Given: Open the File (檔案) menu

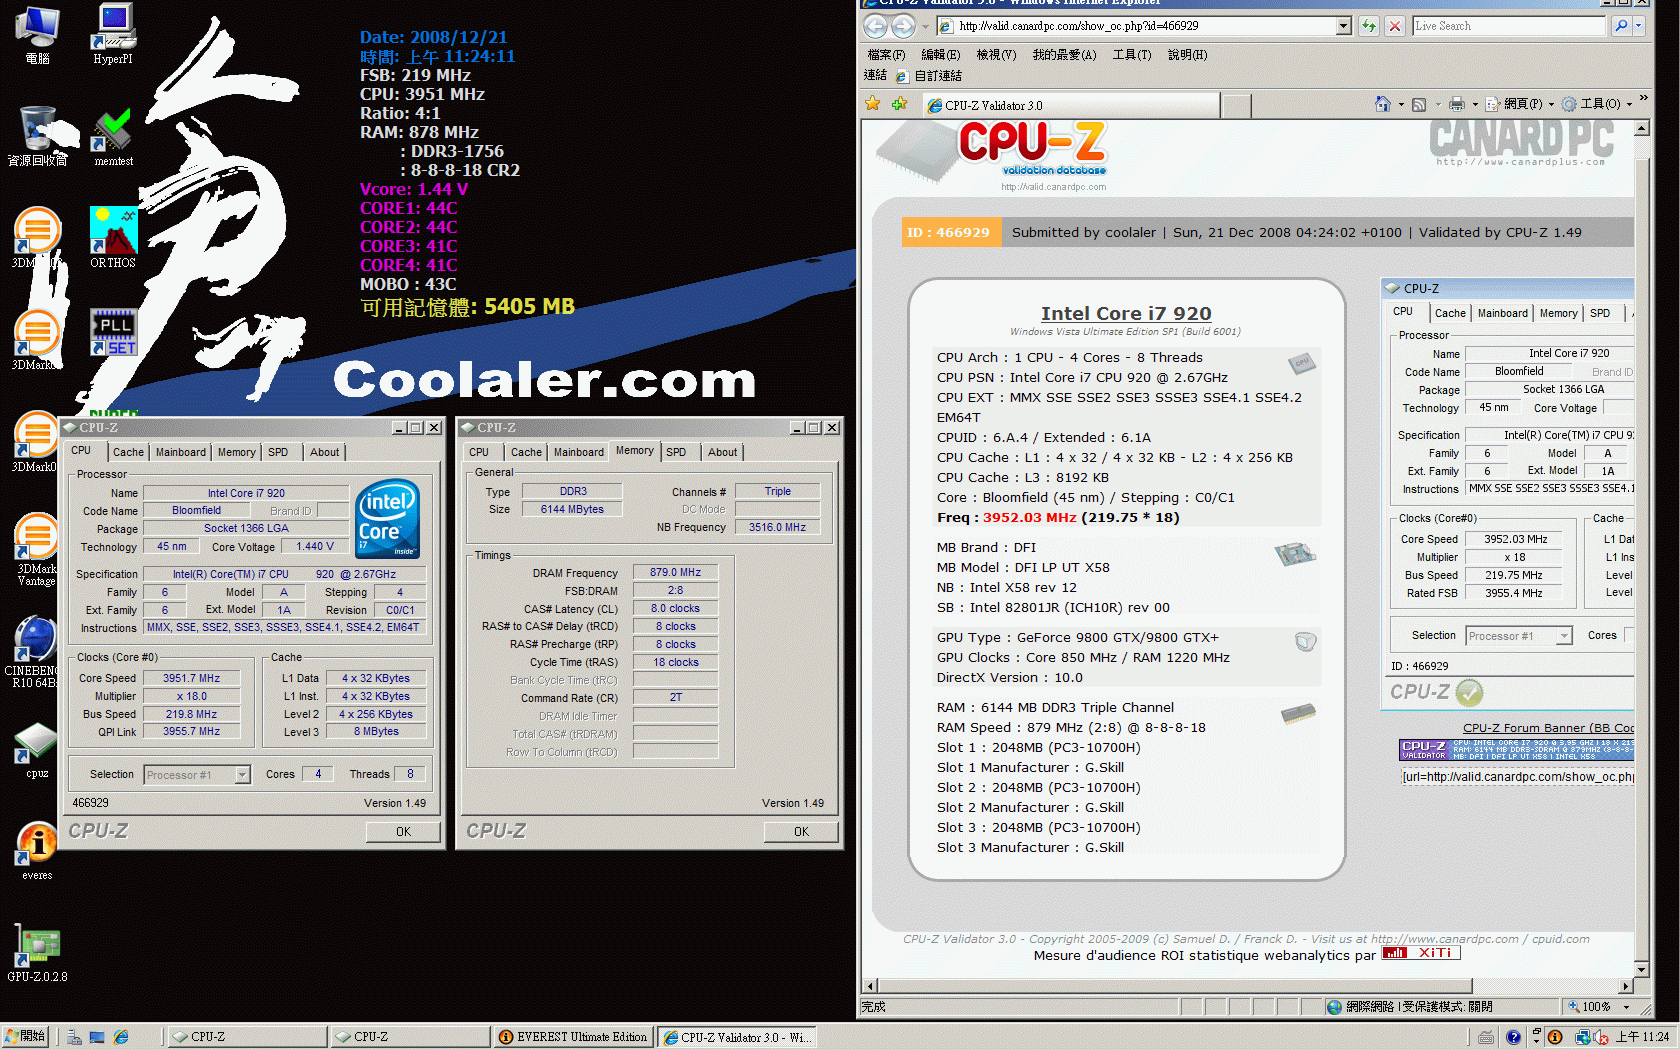Looking at the screenshot, I should coord(886,55).
